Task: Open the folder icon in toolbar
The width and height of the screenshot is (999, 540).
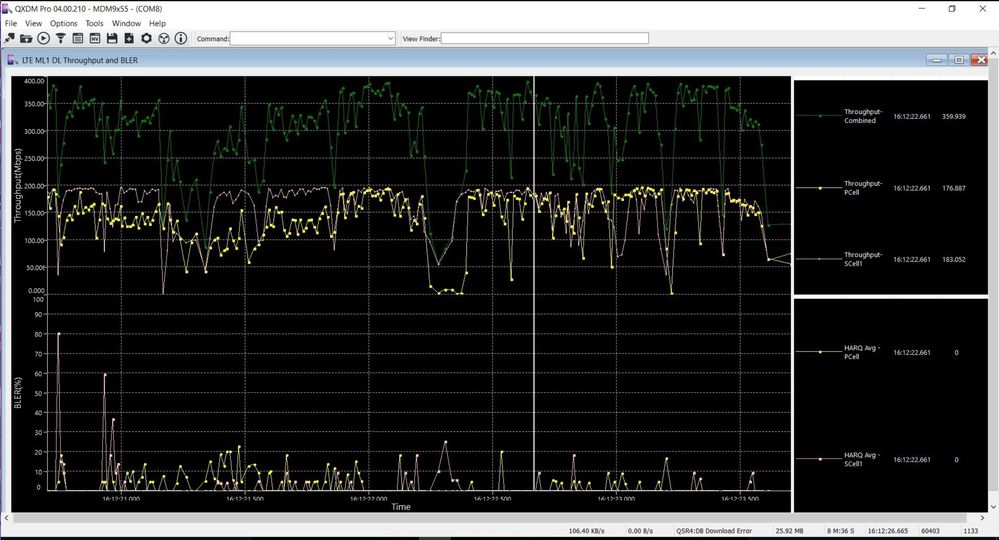Action: pyautogui.click(x=26, y=39)
